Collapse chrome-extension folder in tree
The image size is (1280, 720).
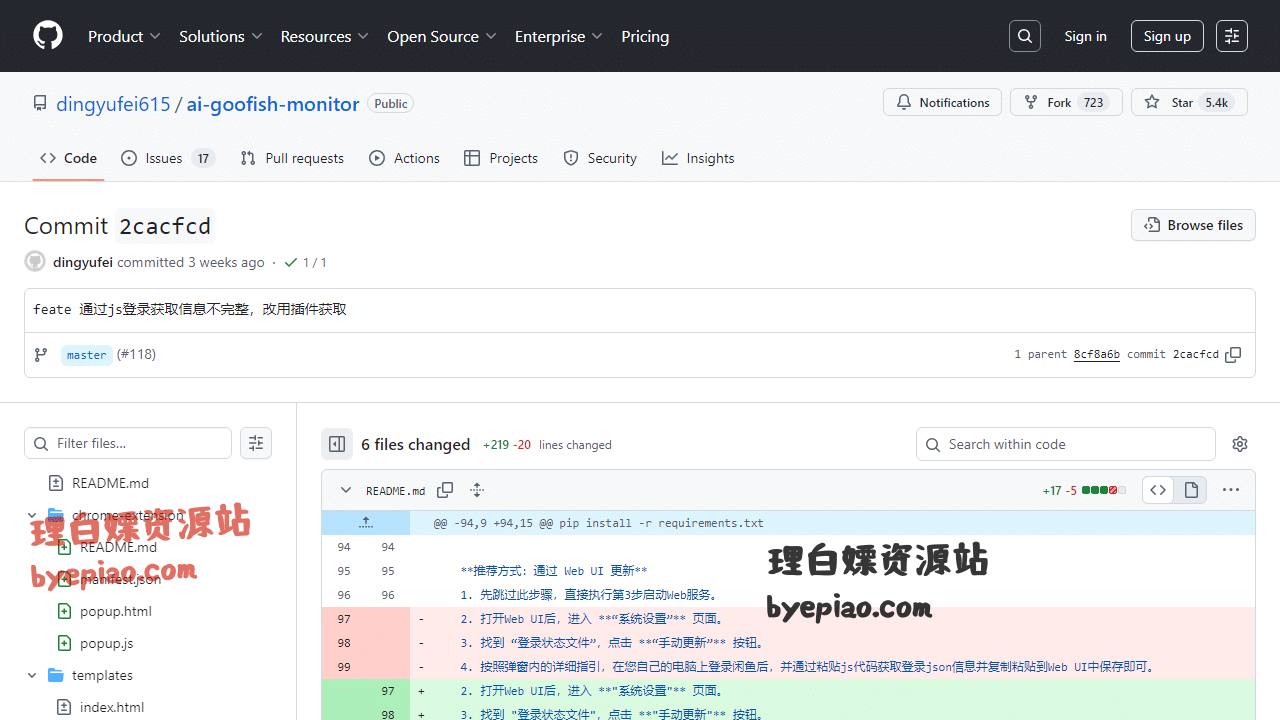point(32,515)
